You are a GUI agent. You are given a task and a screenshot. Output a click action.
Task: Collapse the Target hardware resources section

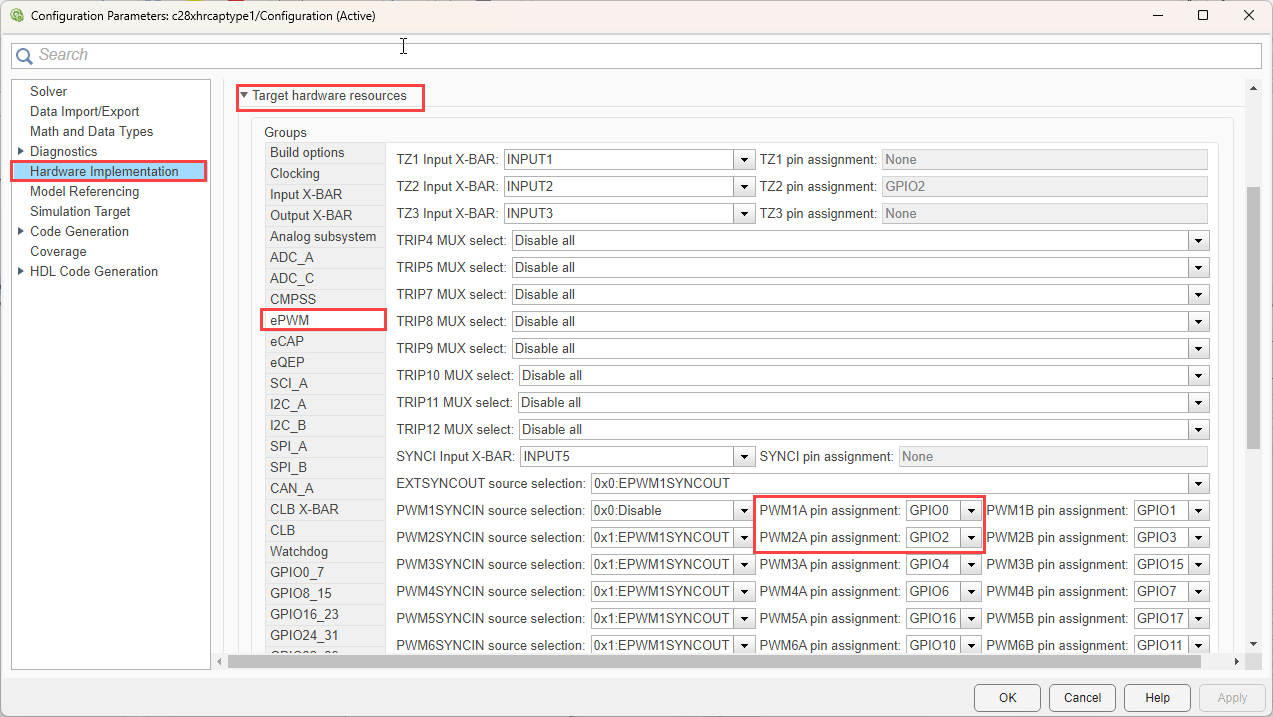(x=244, y=96)
